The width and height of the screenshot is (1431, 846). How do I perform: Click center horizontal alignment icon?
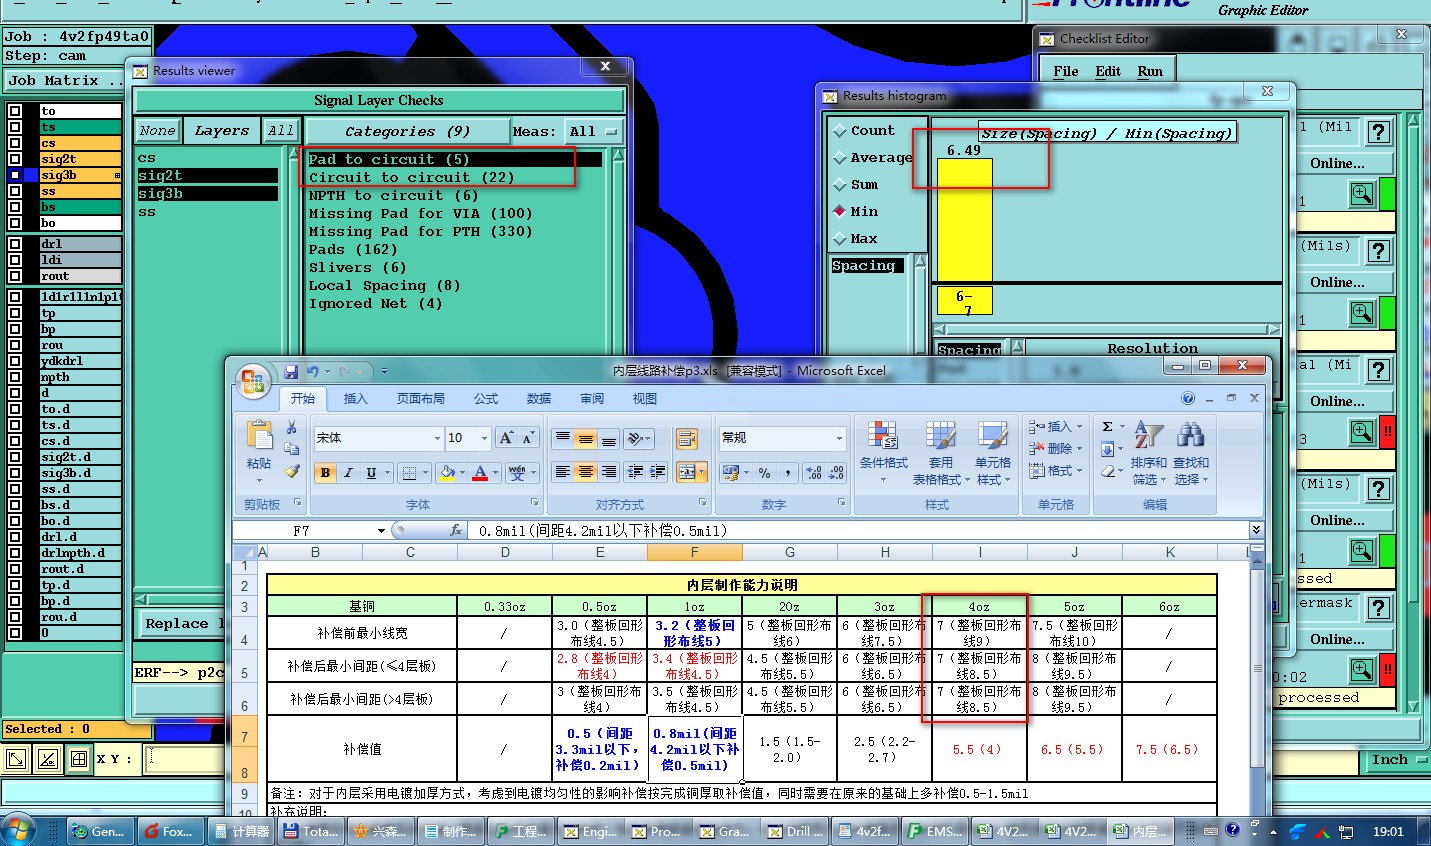(x=586, y=472)
